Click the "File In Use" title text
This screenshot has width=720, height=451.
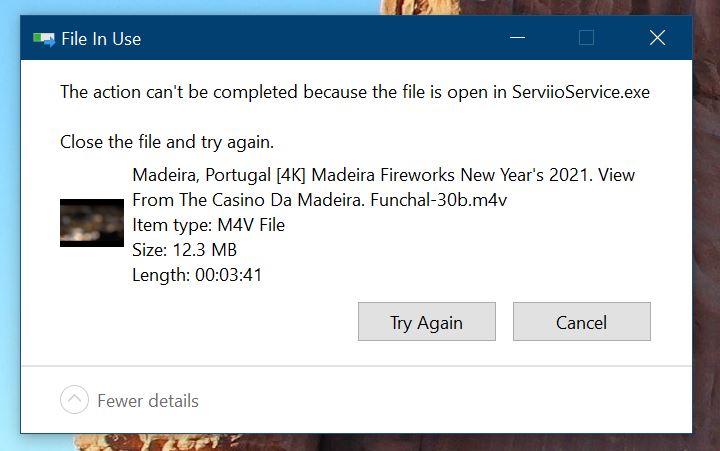101,39
